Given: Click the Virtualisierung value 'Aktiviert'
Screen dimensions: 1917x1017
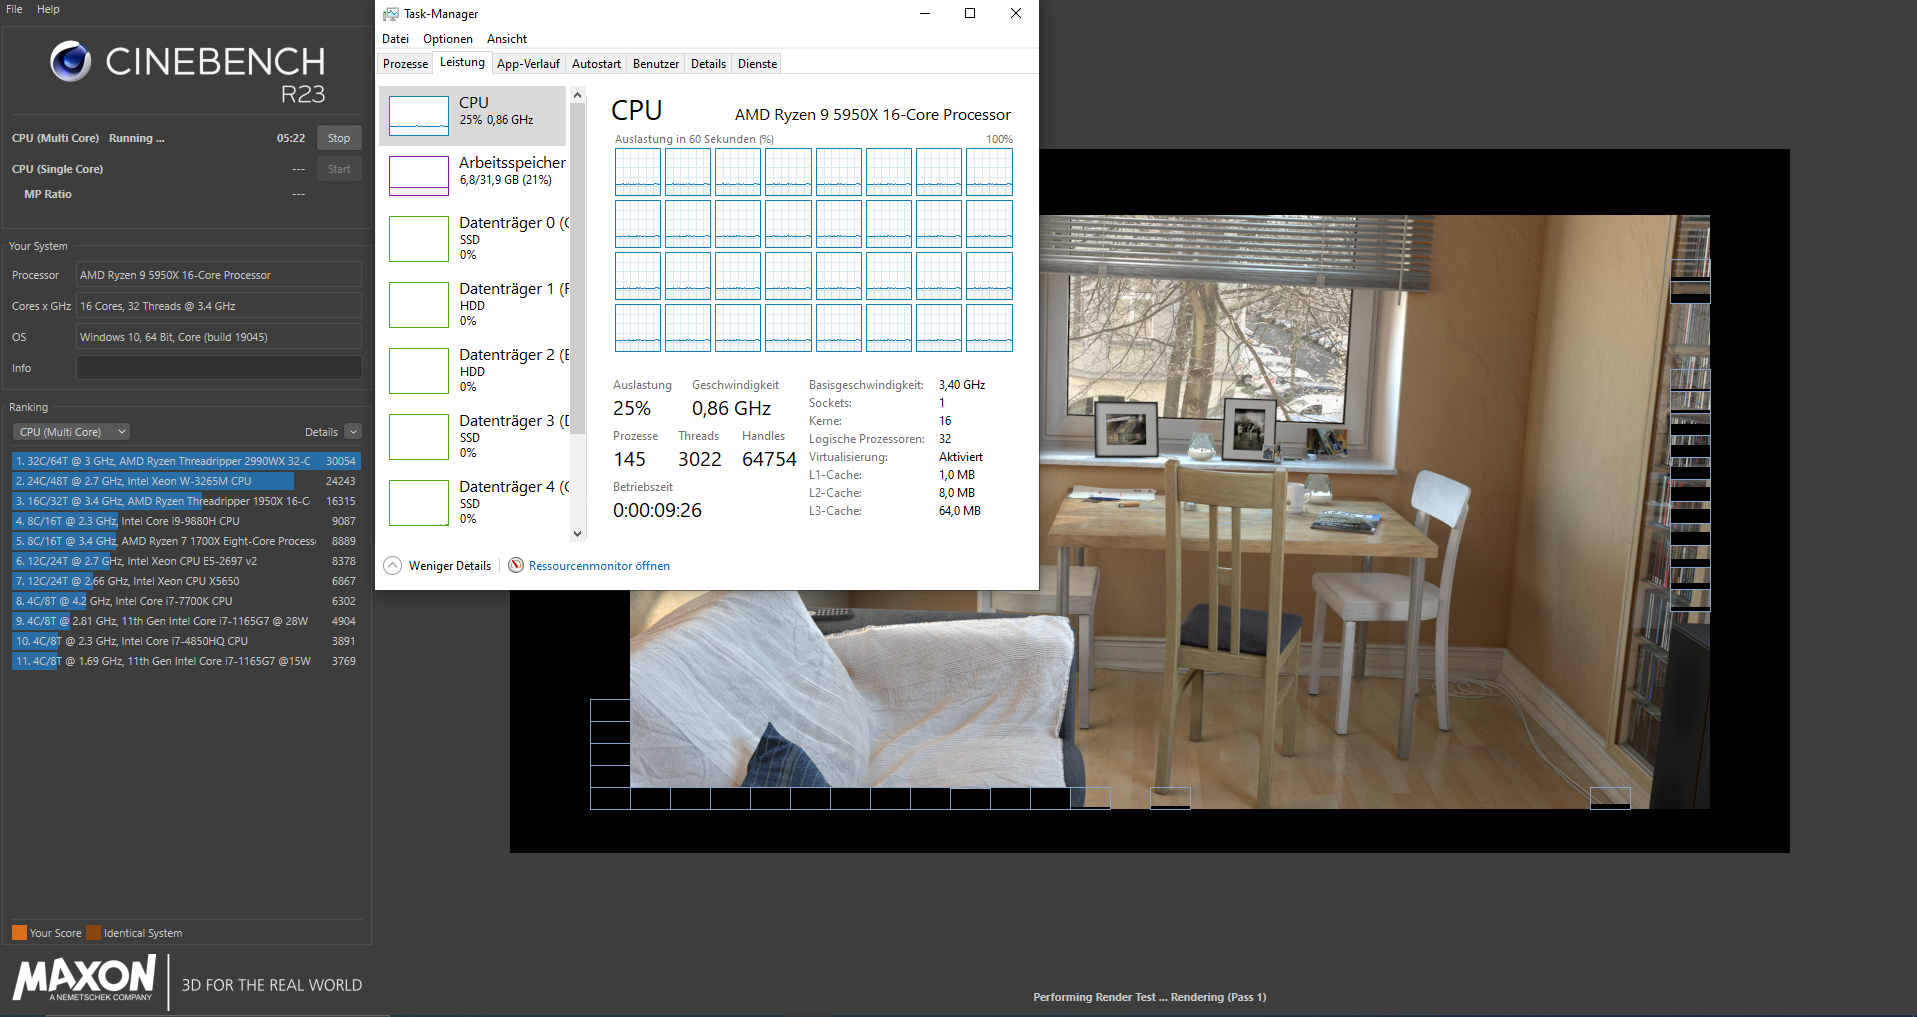Looking at the screenshot, I should [x=961, y=457].
